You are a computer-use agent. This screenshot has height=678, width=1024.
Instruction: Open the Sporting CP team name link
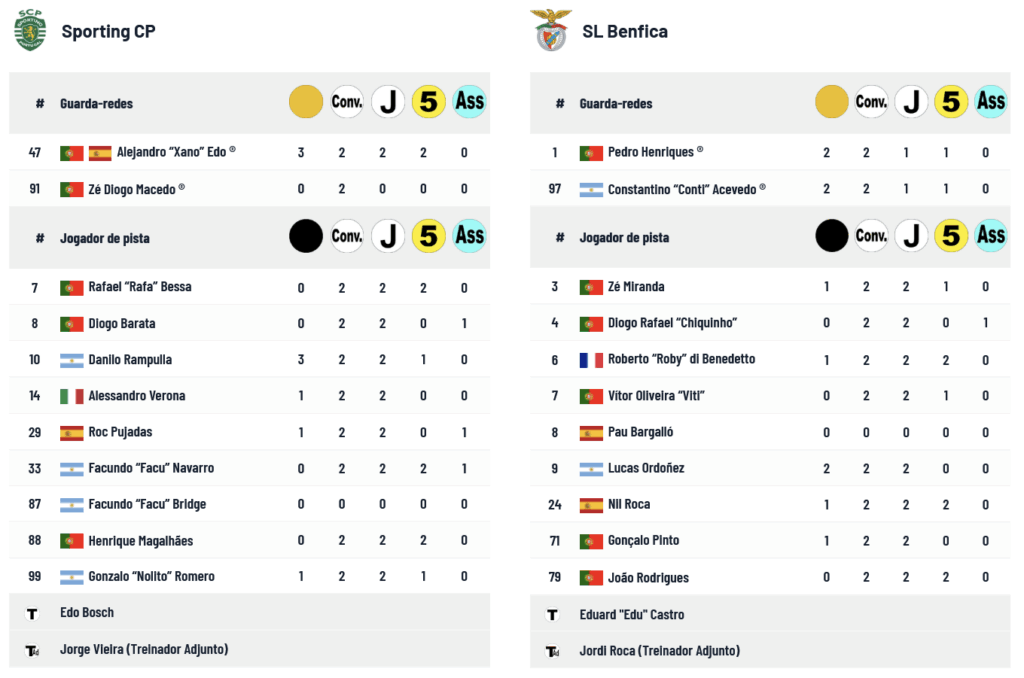(x=108, y=31)
